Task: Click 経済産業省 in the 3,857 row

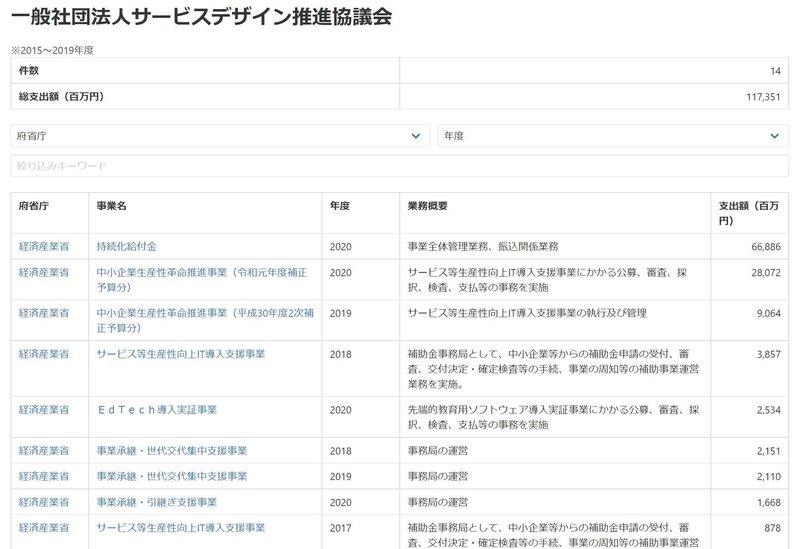Action: coord(44,354)
